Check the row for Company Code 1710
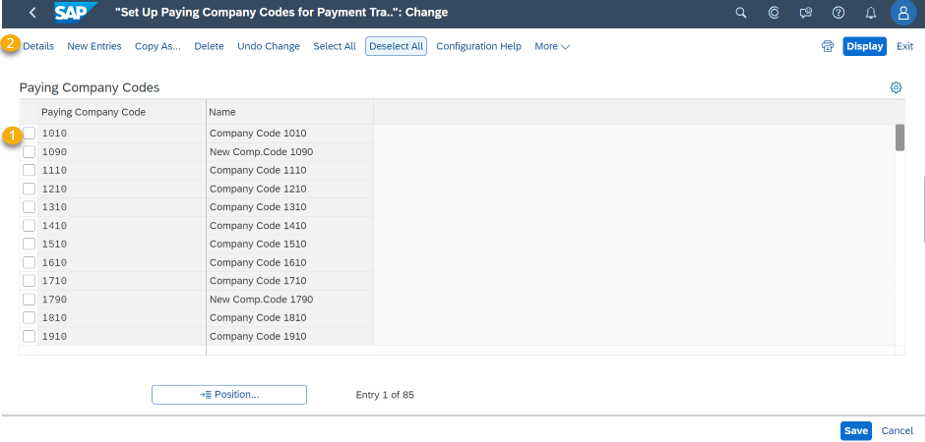Screen dimensions: 925x442 point(29,280)
